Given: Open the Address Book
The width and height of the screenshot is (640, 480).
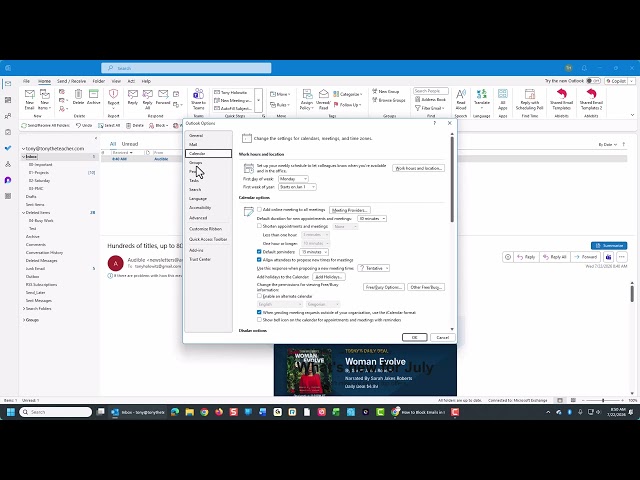Looking at the screenshot, I should (431, 99).
